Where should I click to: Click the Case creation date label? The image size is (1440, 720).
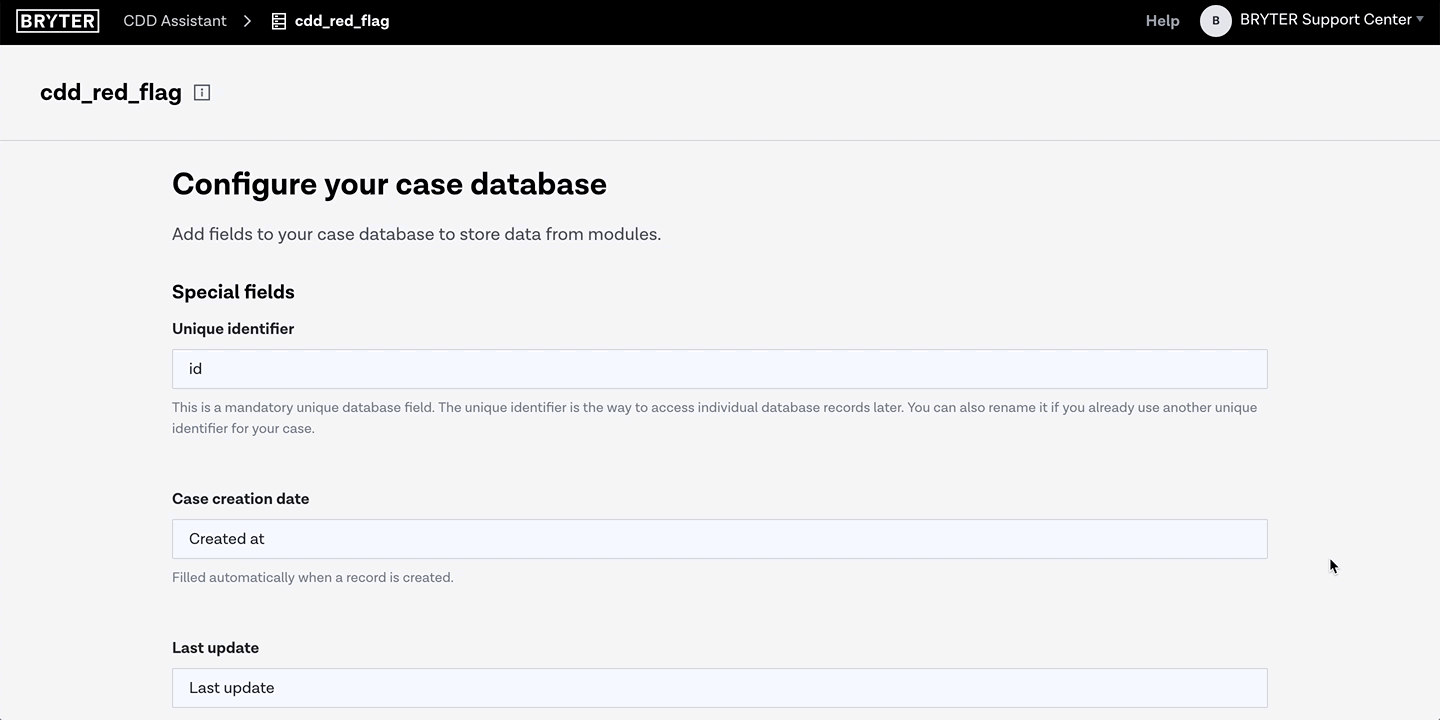click(241, 499)
